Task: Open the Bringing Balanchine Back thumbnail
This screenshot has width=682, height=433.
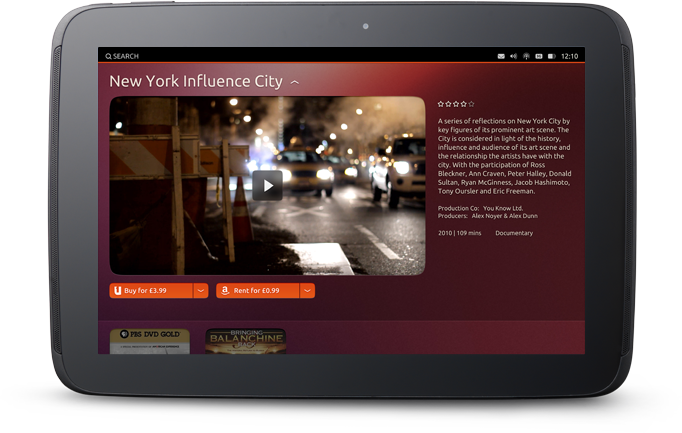Action: [x=246, y=341]
